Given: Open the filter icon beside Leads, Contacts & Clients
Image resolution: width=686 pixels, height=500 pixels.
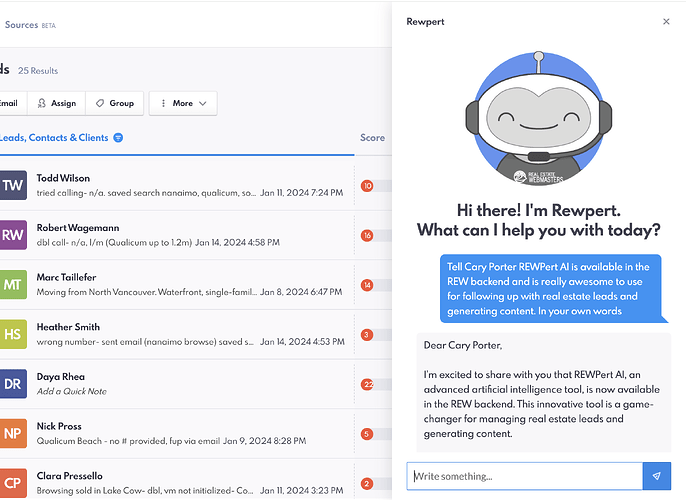Looking at the screenshot, I should [x=118, y=138].
